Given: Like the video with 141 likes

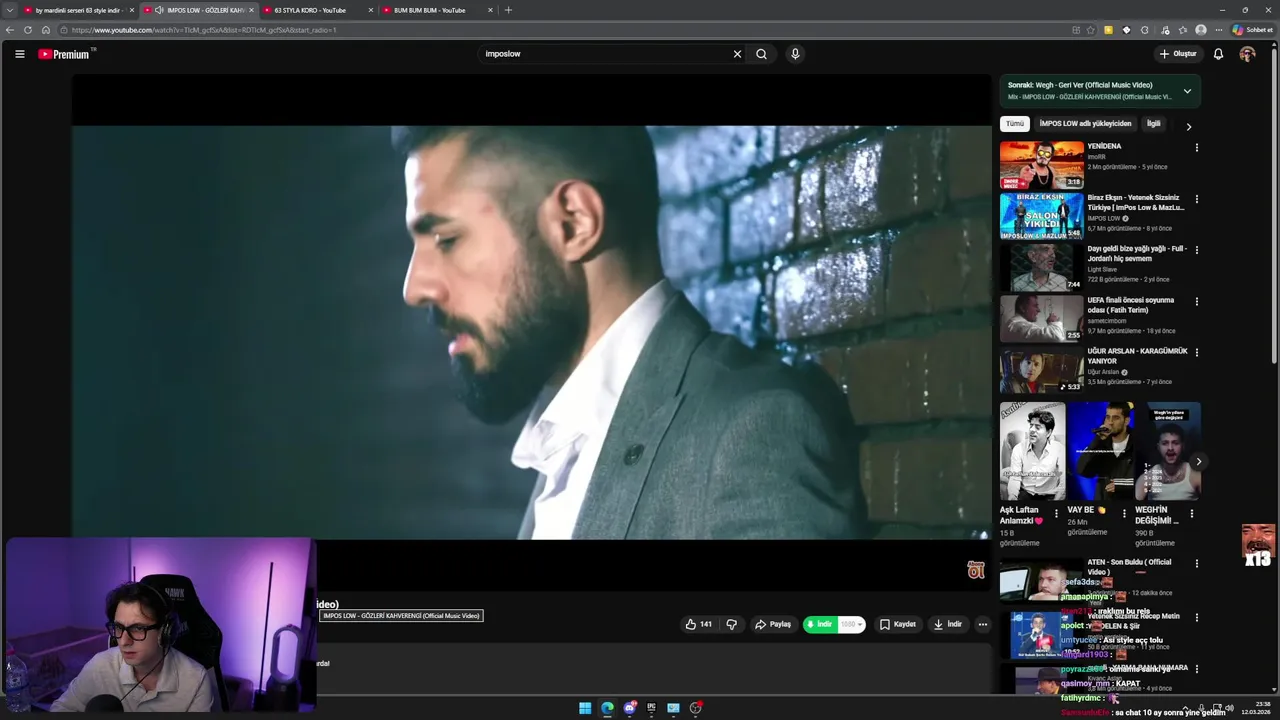Looking at the screenshot, I should pos(699,624).
